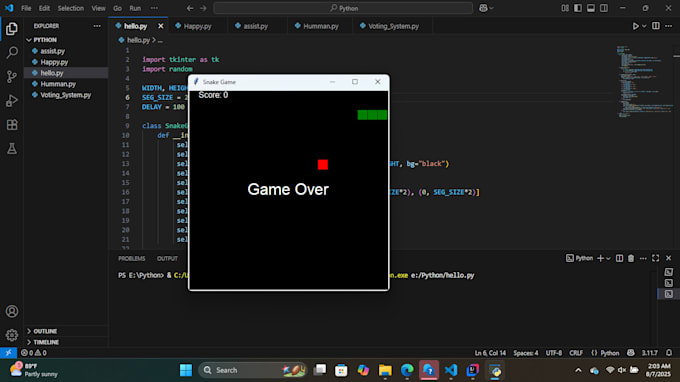Change indentation via Spaces: 4
Viewport: 680px width, 382px height.
click(x=526, y=353)
